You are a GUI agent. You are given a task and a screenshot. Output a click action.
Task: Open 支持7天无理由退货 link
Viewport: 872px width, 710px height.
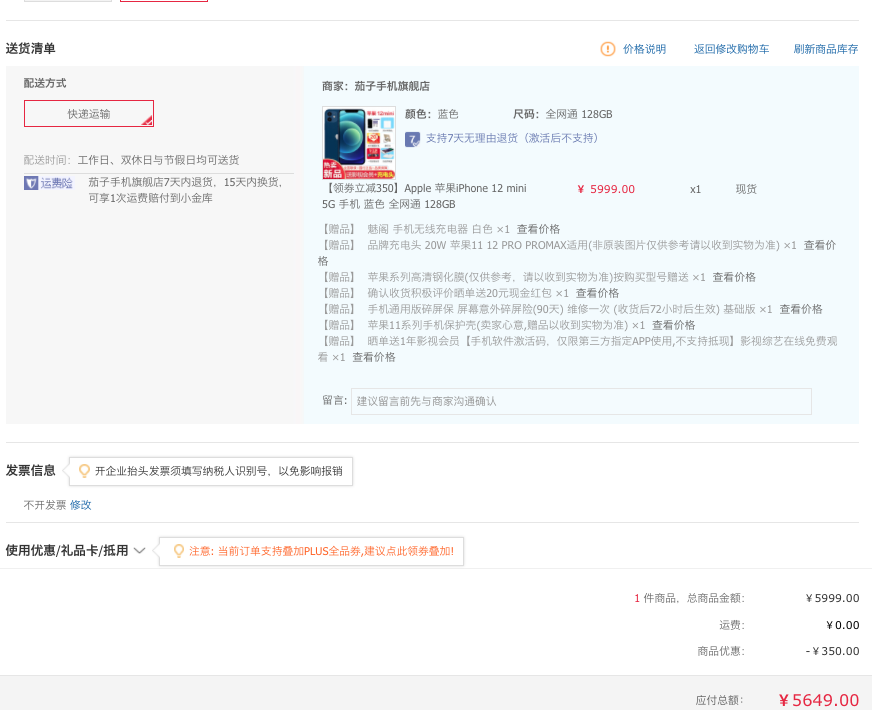point(512,138)
